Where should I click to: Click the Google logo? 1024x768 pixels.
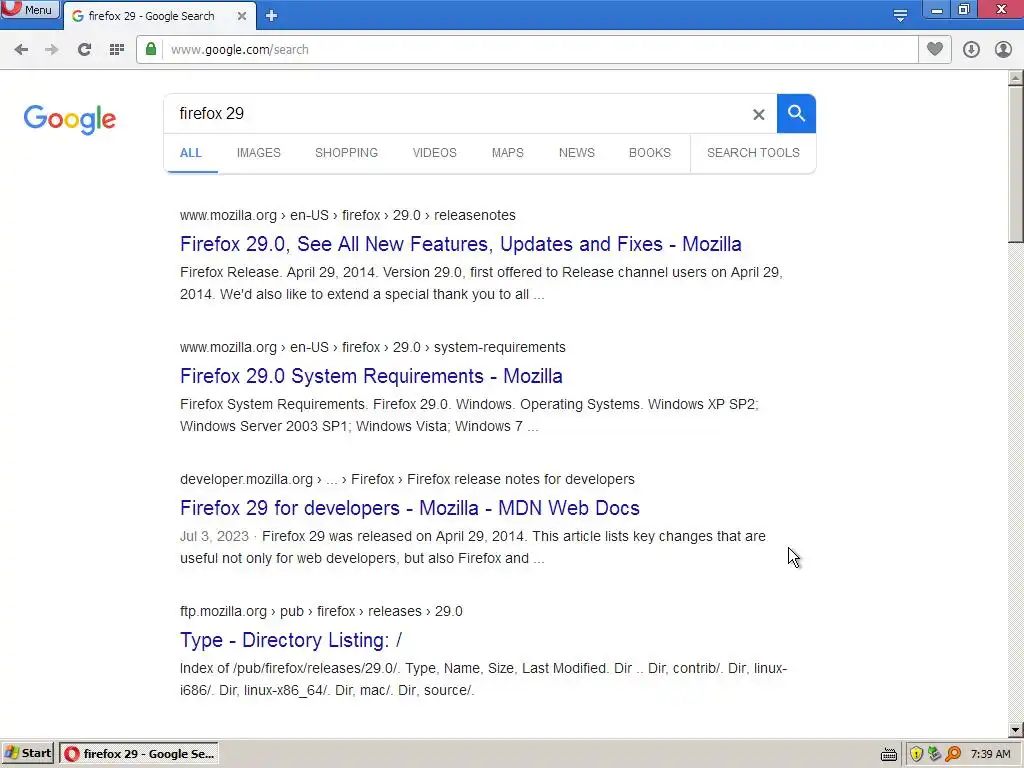tap(70, 119)
